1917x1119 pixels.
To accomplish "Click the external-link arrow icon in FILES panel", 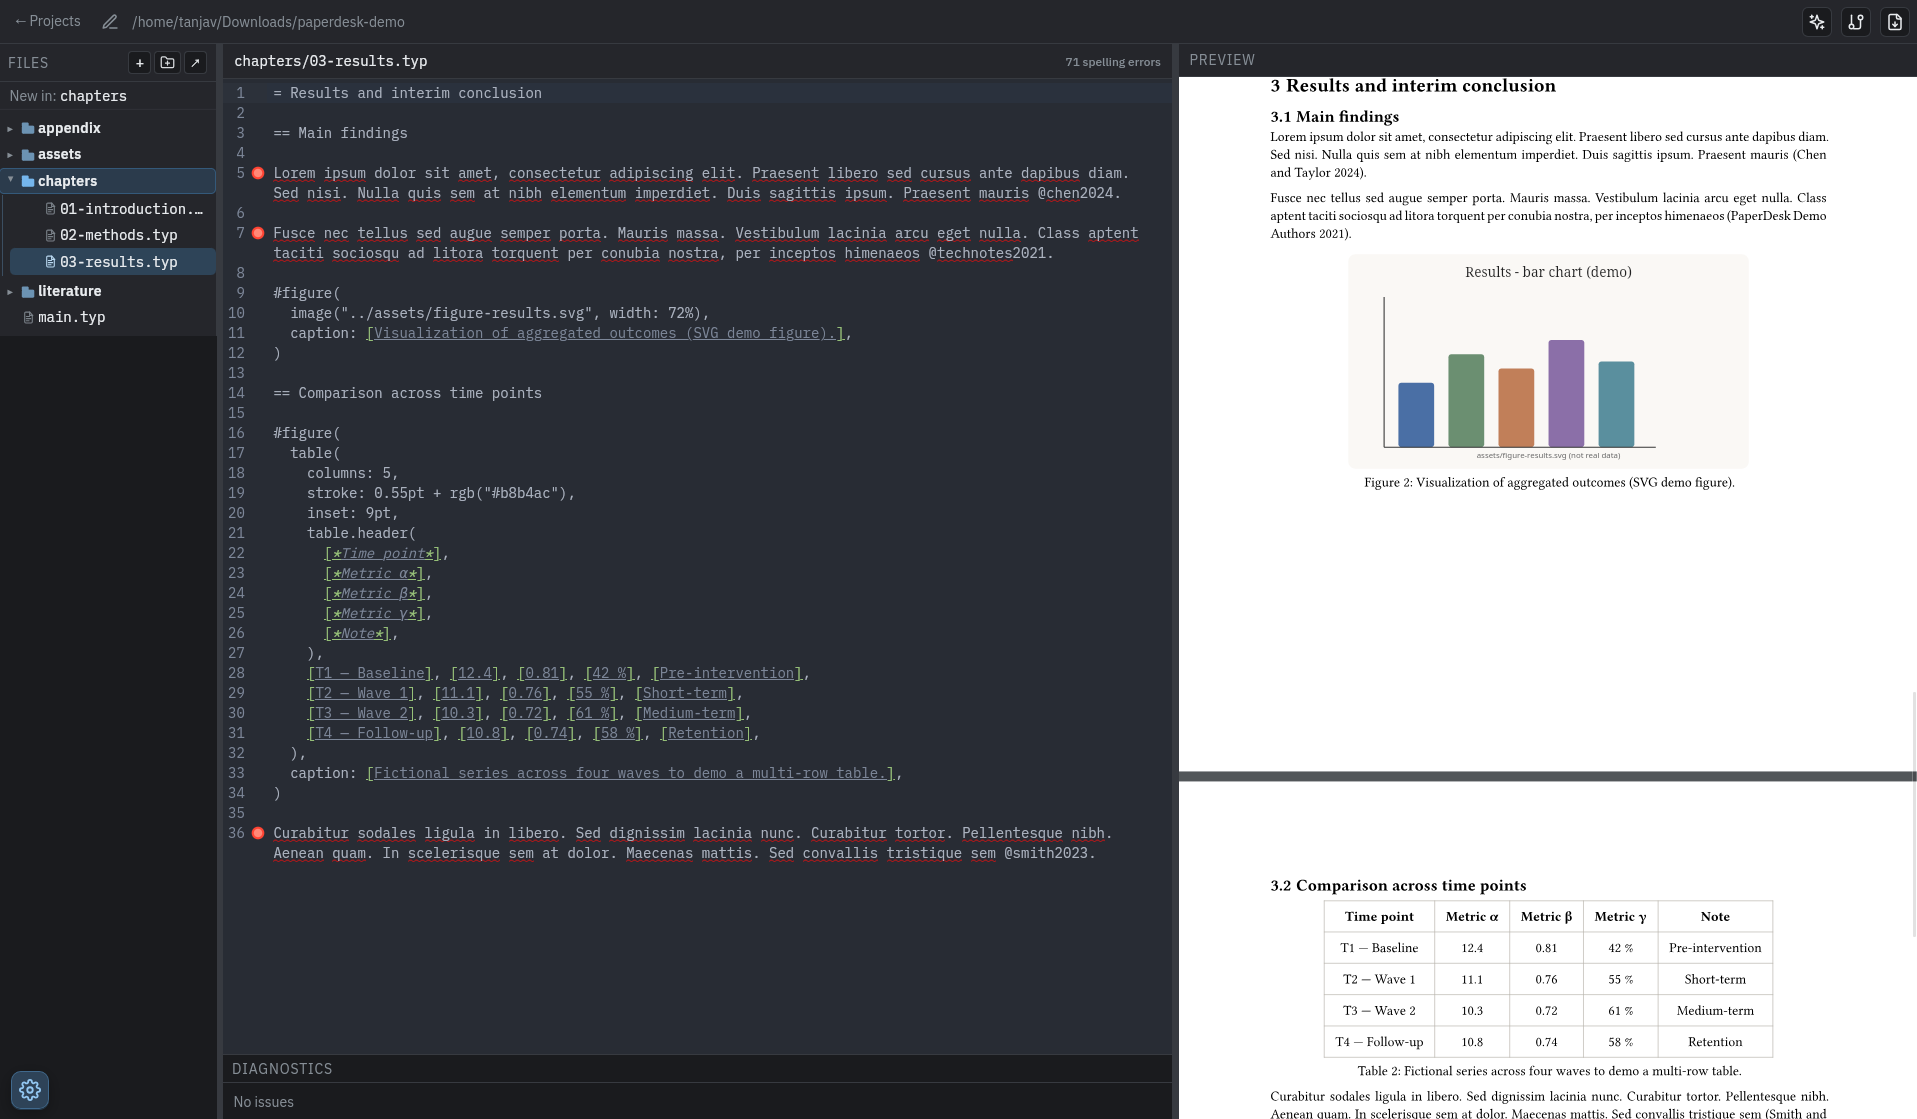I will tap(195, 62).
